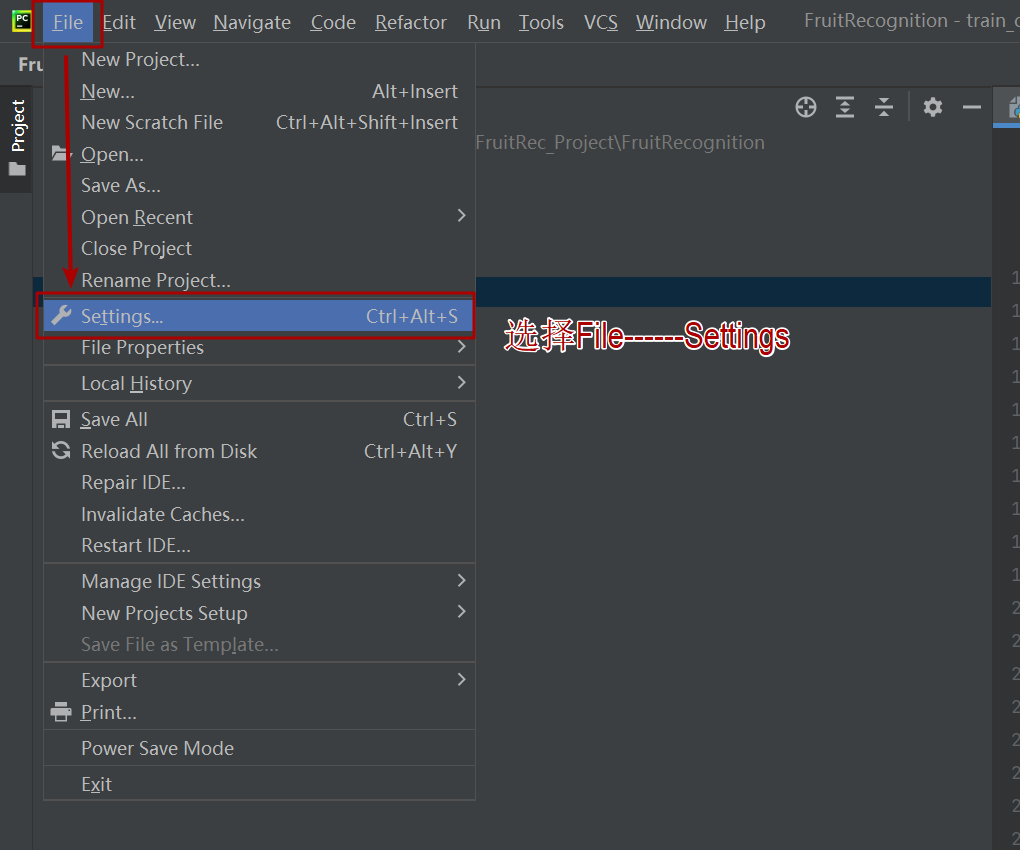Expand the Open Recent submenu arrow

coord(461,215)
